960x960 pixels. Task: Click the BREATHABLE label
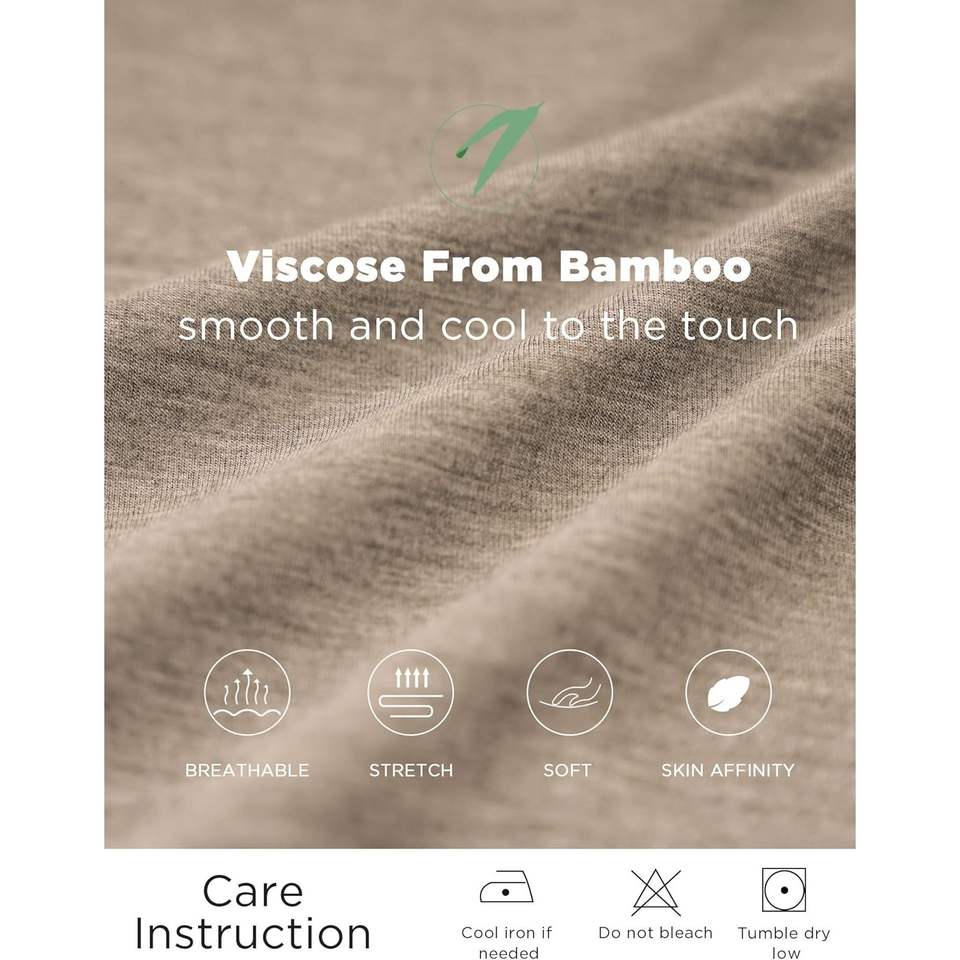tap(247, 770)
